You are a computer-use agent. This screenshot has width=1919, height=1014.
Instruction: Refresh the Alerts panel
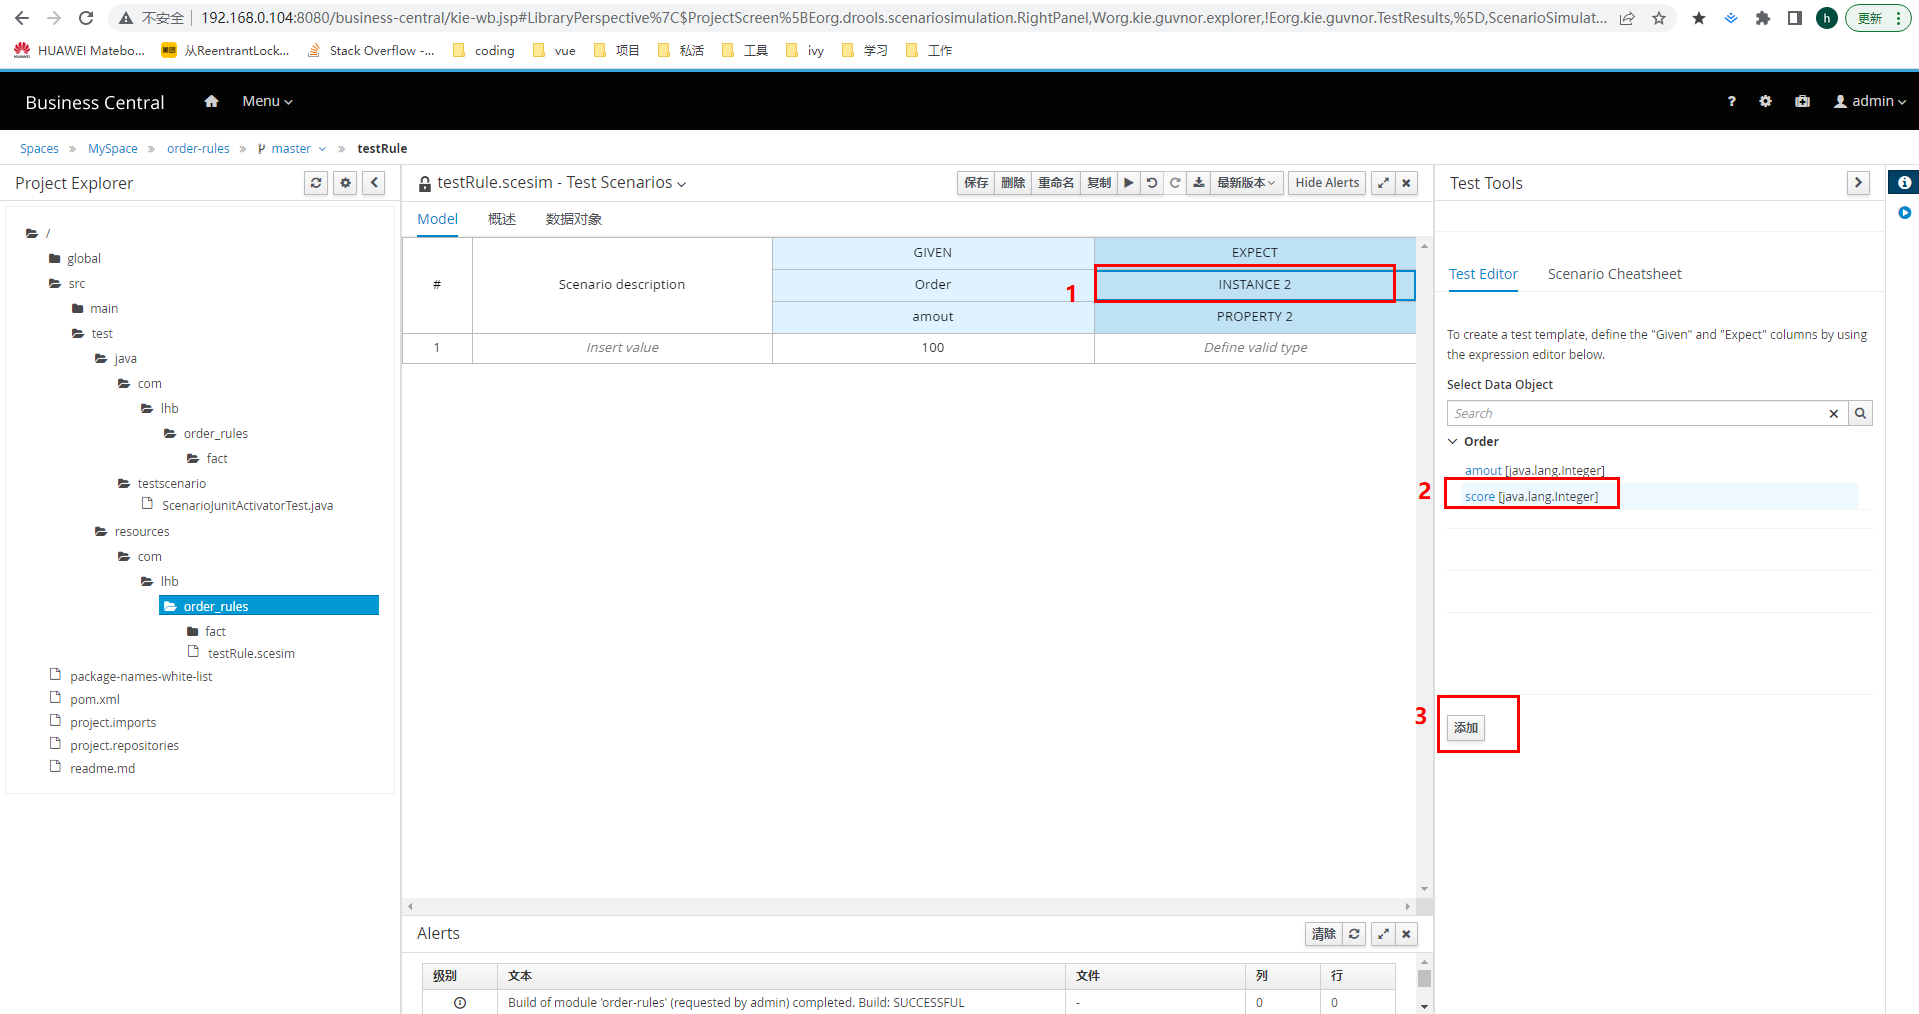point(1354,934)
